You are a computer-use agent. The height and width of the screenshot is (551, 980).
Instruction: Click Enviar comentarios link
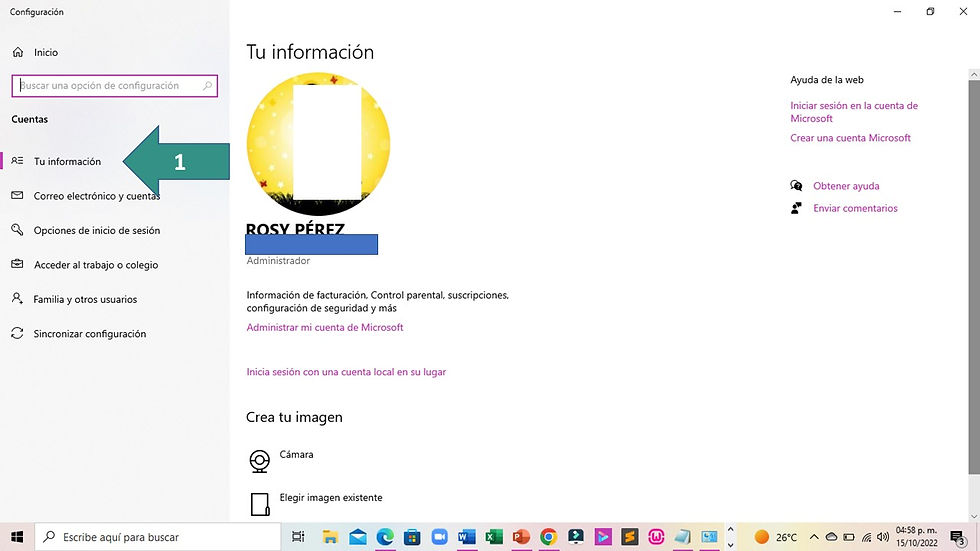[855, 209]
